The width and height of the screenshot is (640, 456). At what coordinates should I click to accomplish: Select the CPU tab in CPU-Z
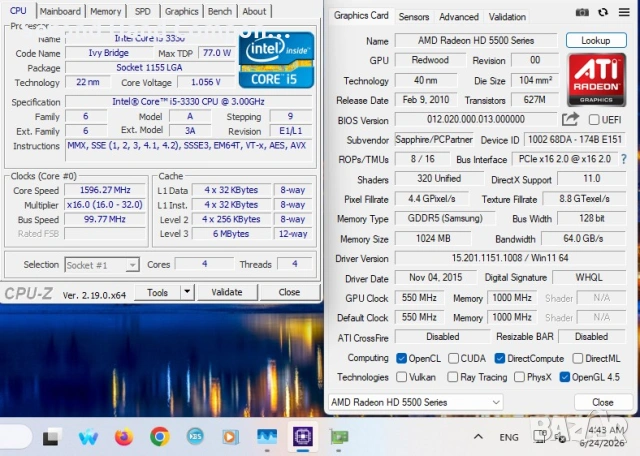point(18,11)
